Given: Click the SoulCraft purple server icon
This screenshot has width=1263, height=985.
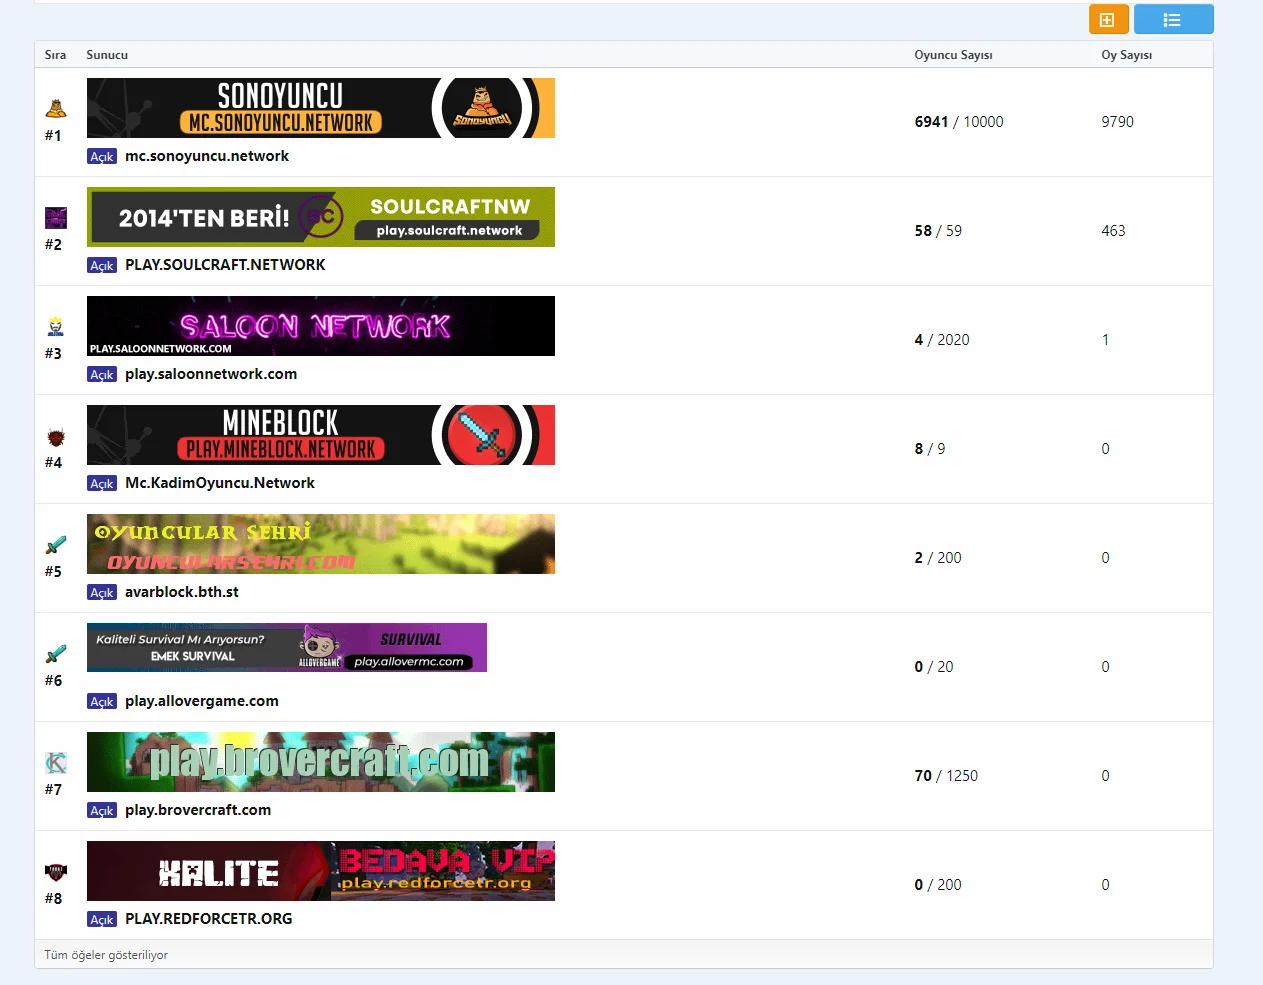Looking at the screenshot, I should 56,218.
